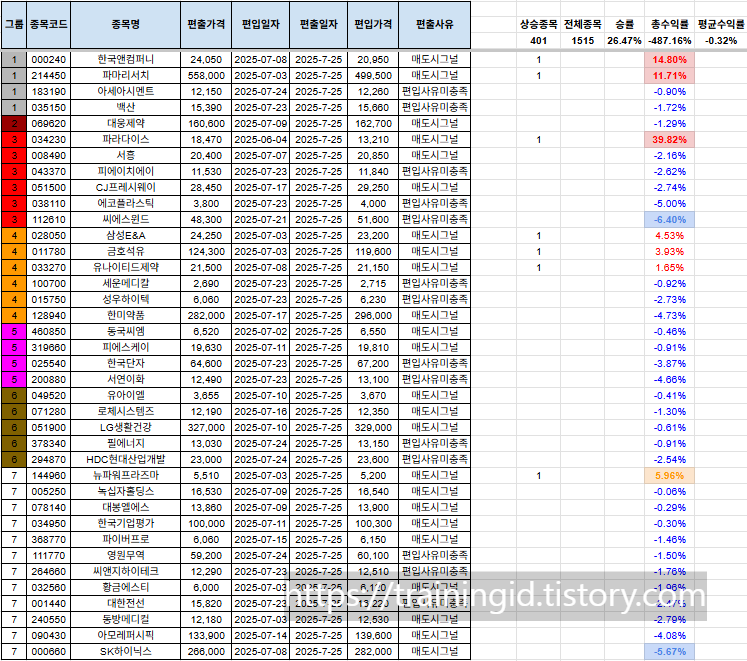Select the 백산 cell

click(126, 108)
